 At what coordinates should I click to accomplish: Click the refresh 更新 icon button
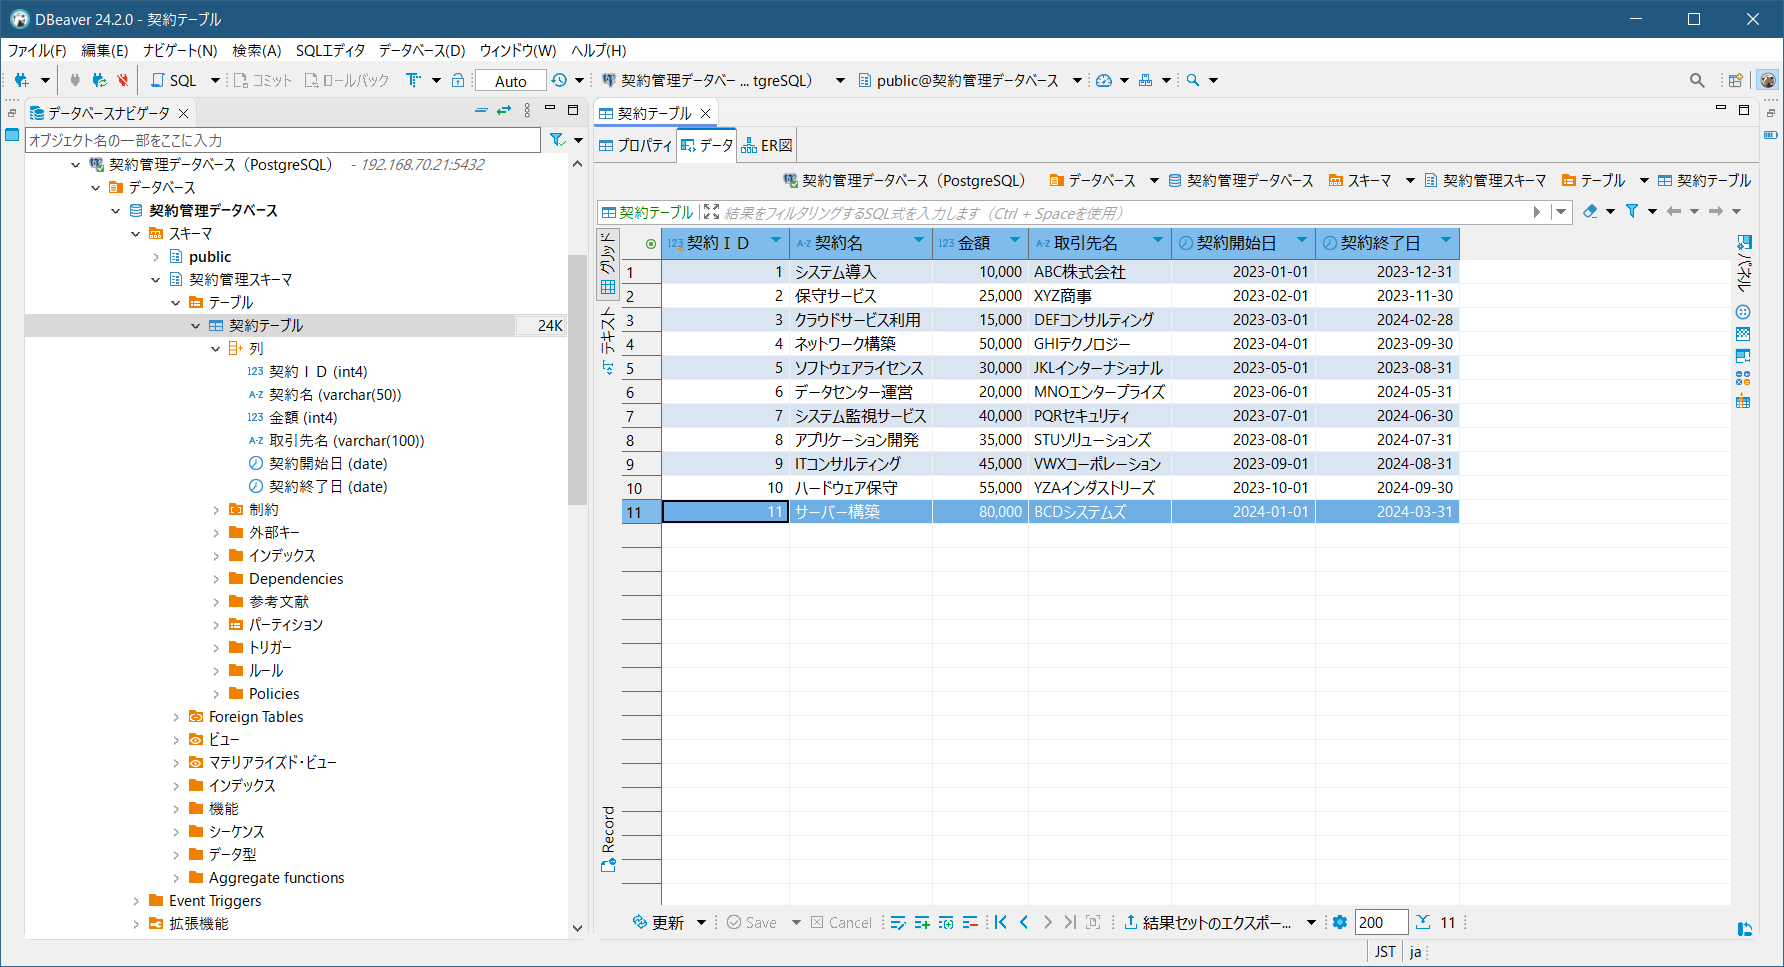pyautogui.click(x=658, y=922)
